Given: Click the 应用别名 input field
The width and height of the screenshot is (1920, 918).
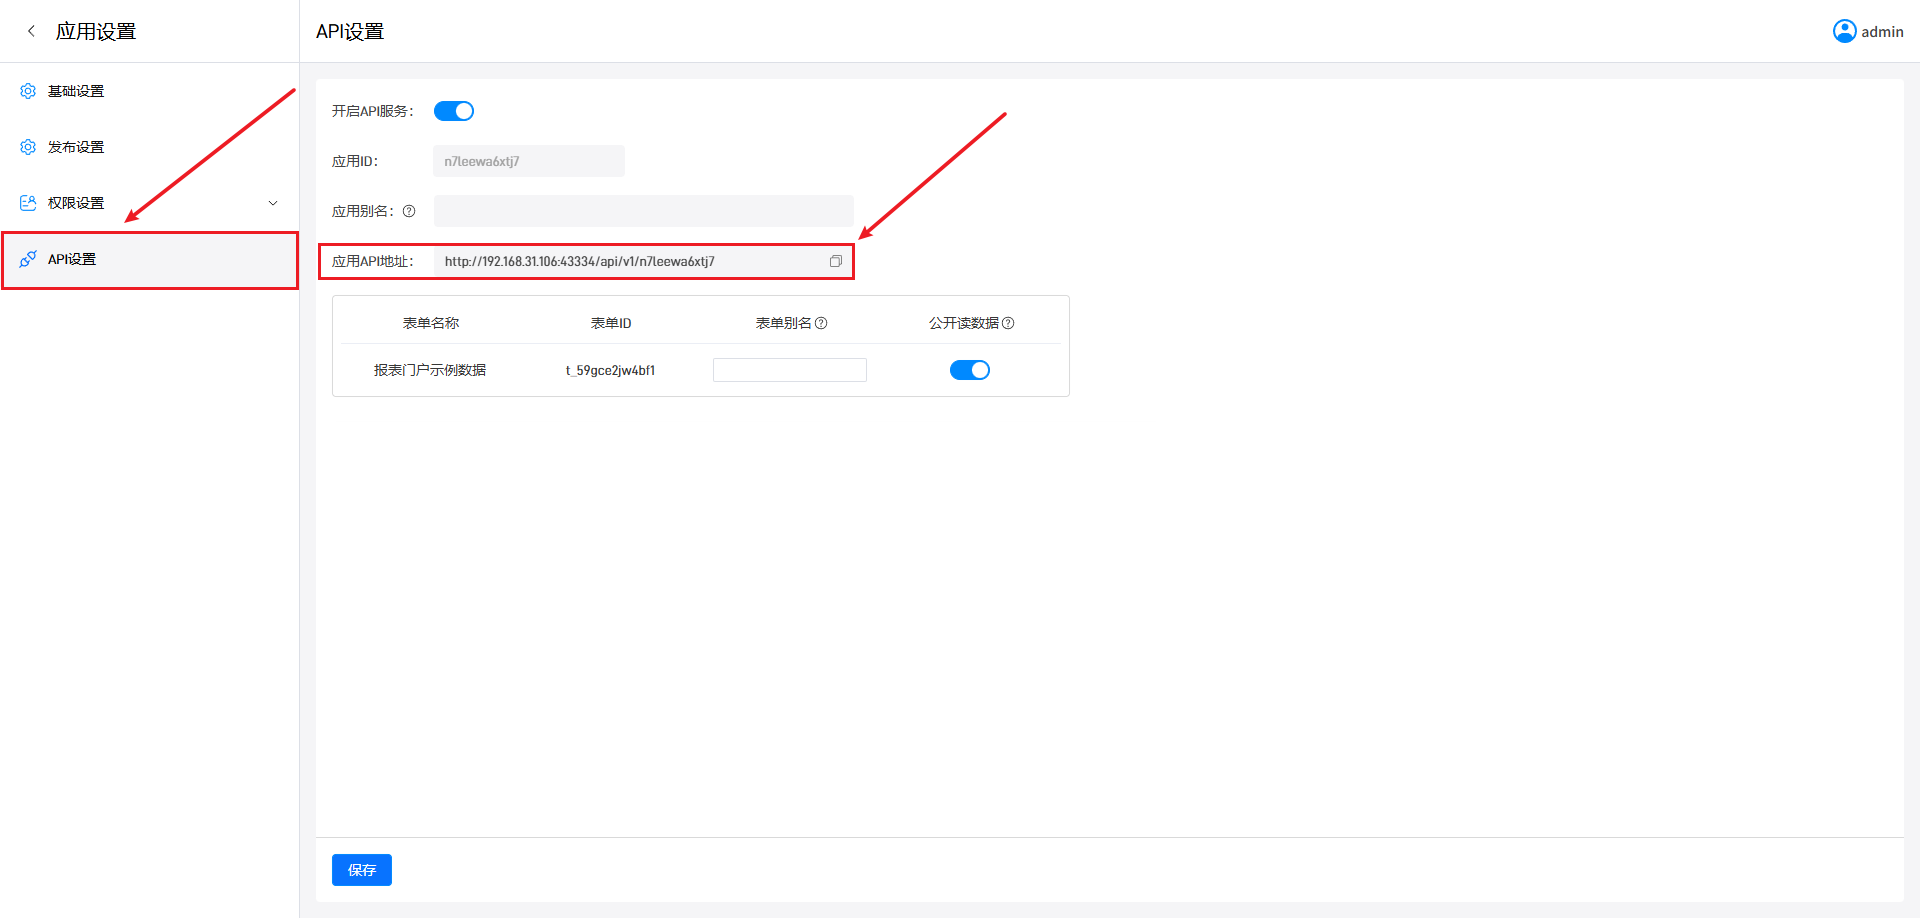Looking at the screenshot, I should coord(643,211).
